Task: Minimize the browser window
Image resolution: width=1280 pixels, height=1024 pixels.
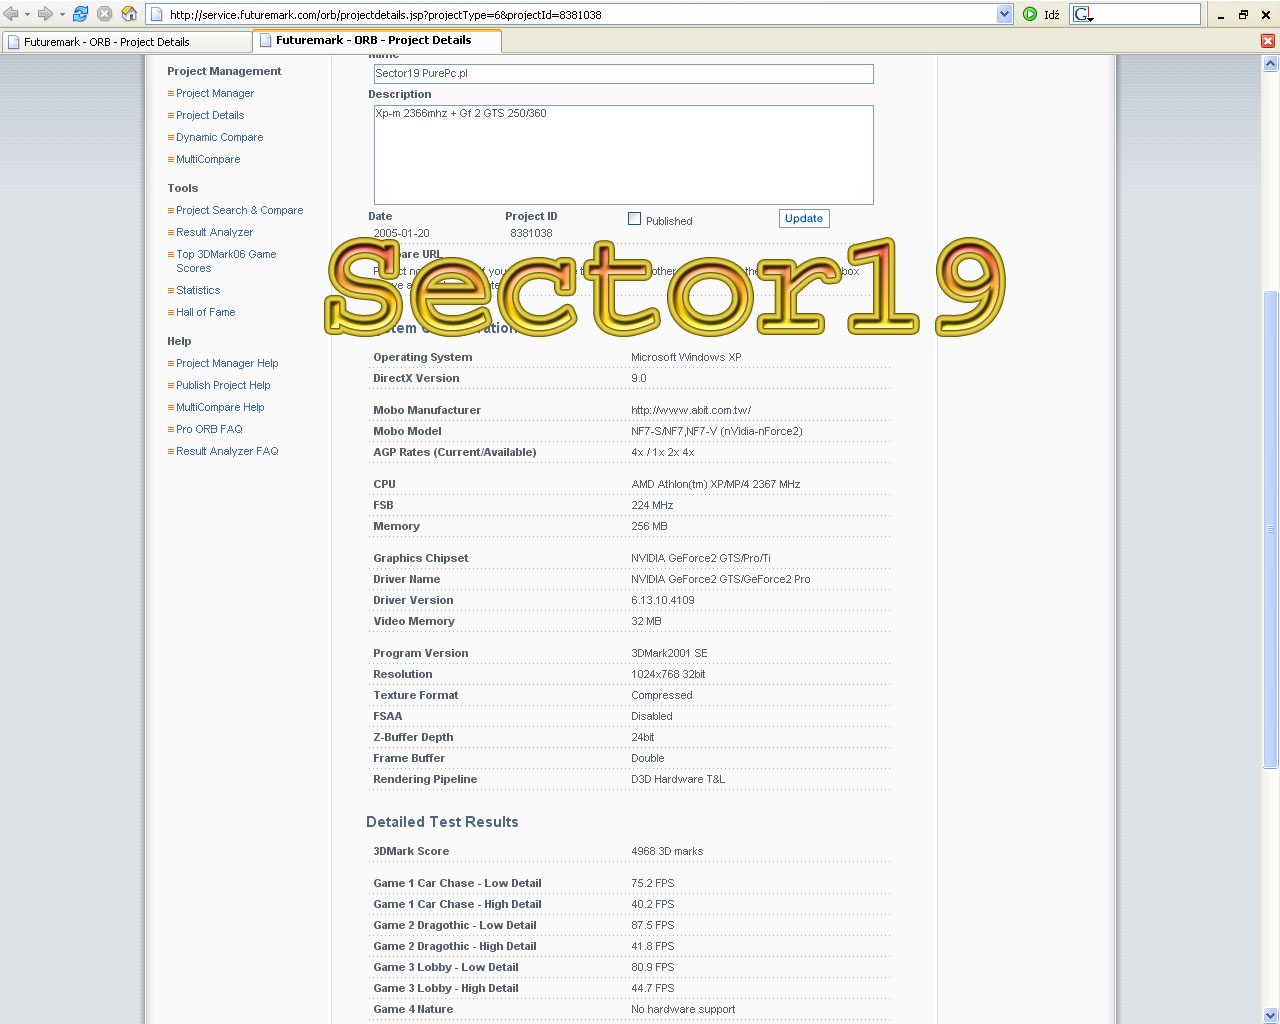Action: pyautogui.click(x=1221, y=14)
